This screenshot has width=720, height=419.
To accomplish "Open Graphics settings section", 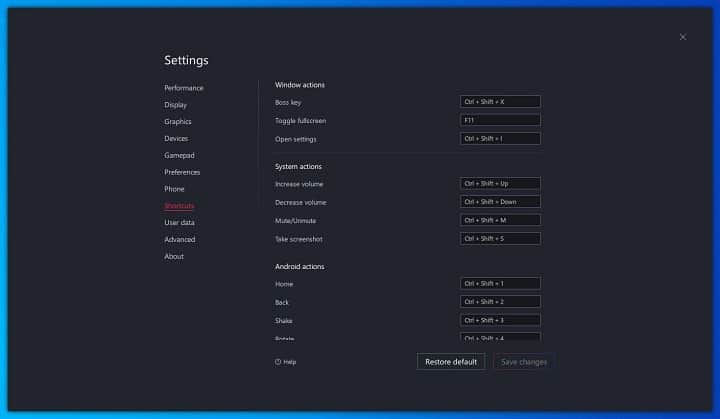I will pyautogui.click(x=178, y=122).
